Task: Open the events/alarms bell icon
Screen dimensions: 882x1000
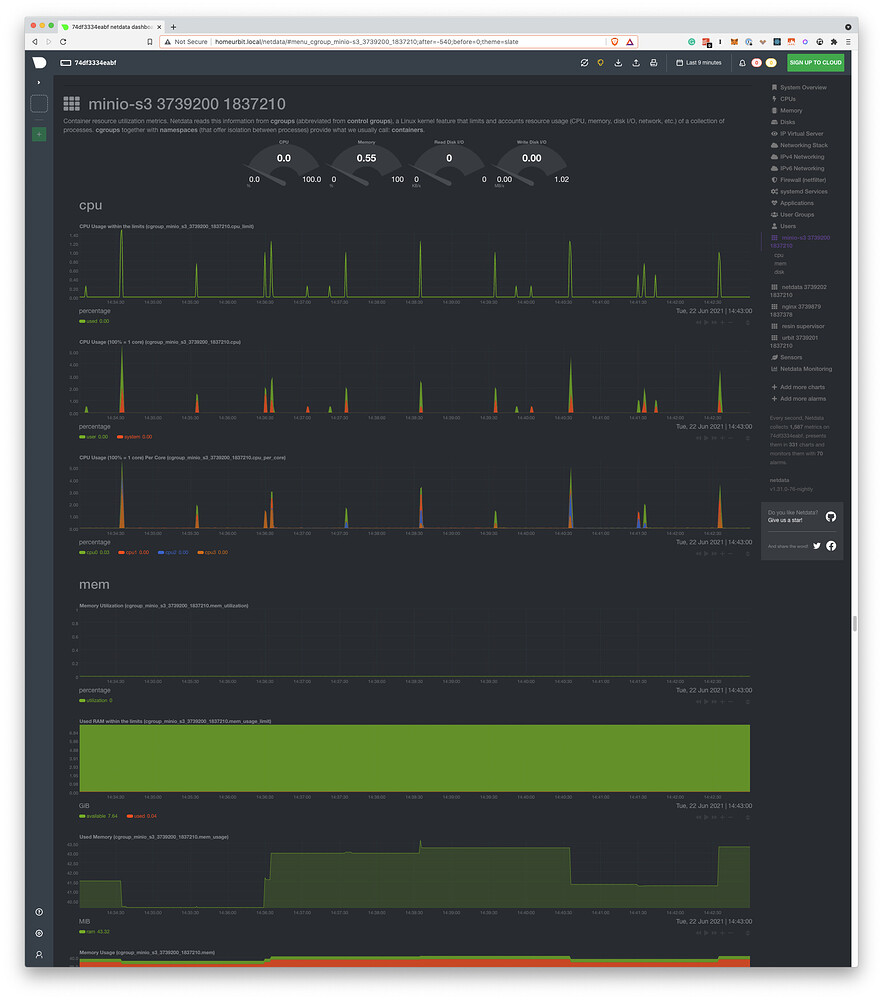Action: click(742, 62)
